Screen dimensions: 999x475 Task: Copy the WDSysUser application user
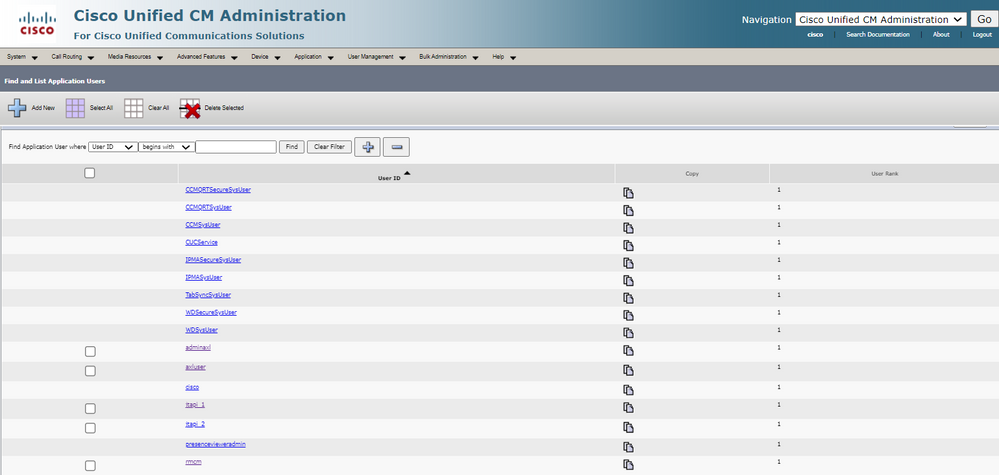pyautogui.click(x=628, y=333)
